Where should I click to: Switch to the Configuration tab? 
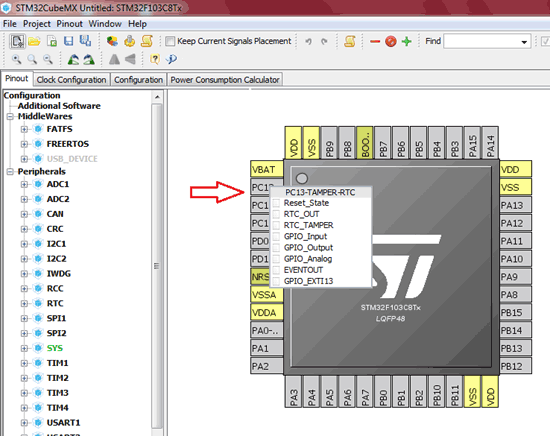(x=139, y=80)
